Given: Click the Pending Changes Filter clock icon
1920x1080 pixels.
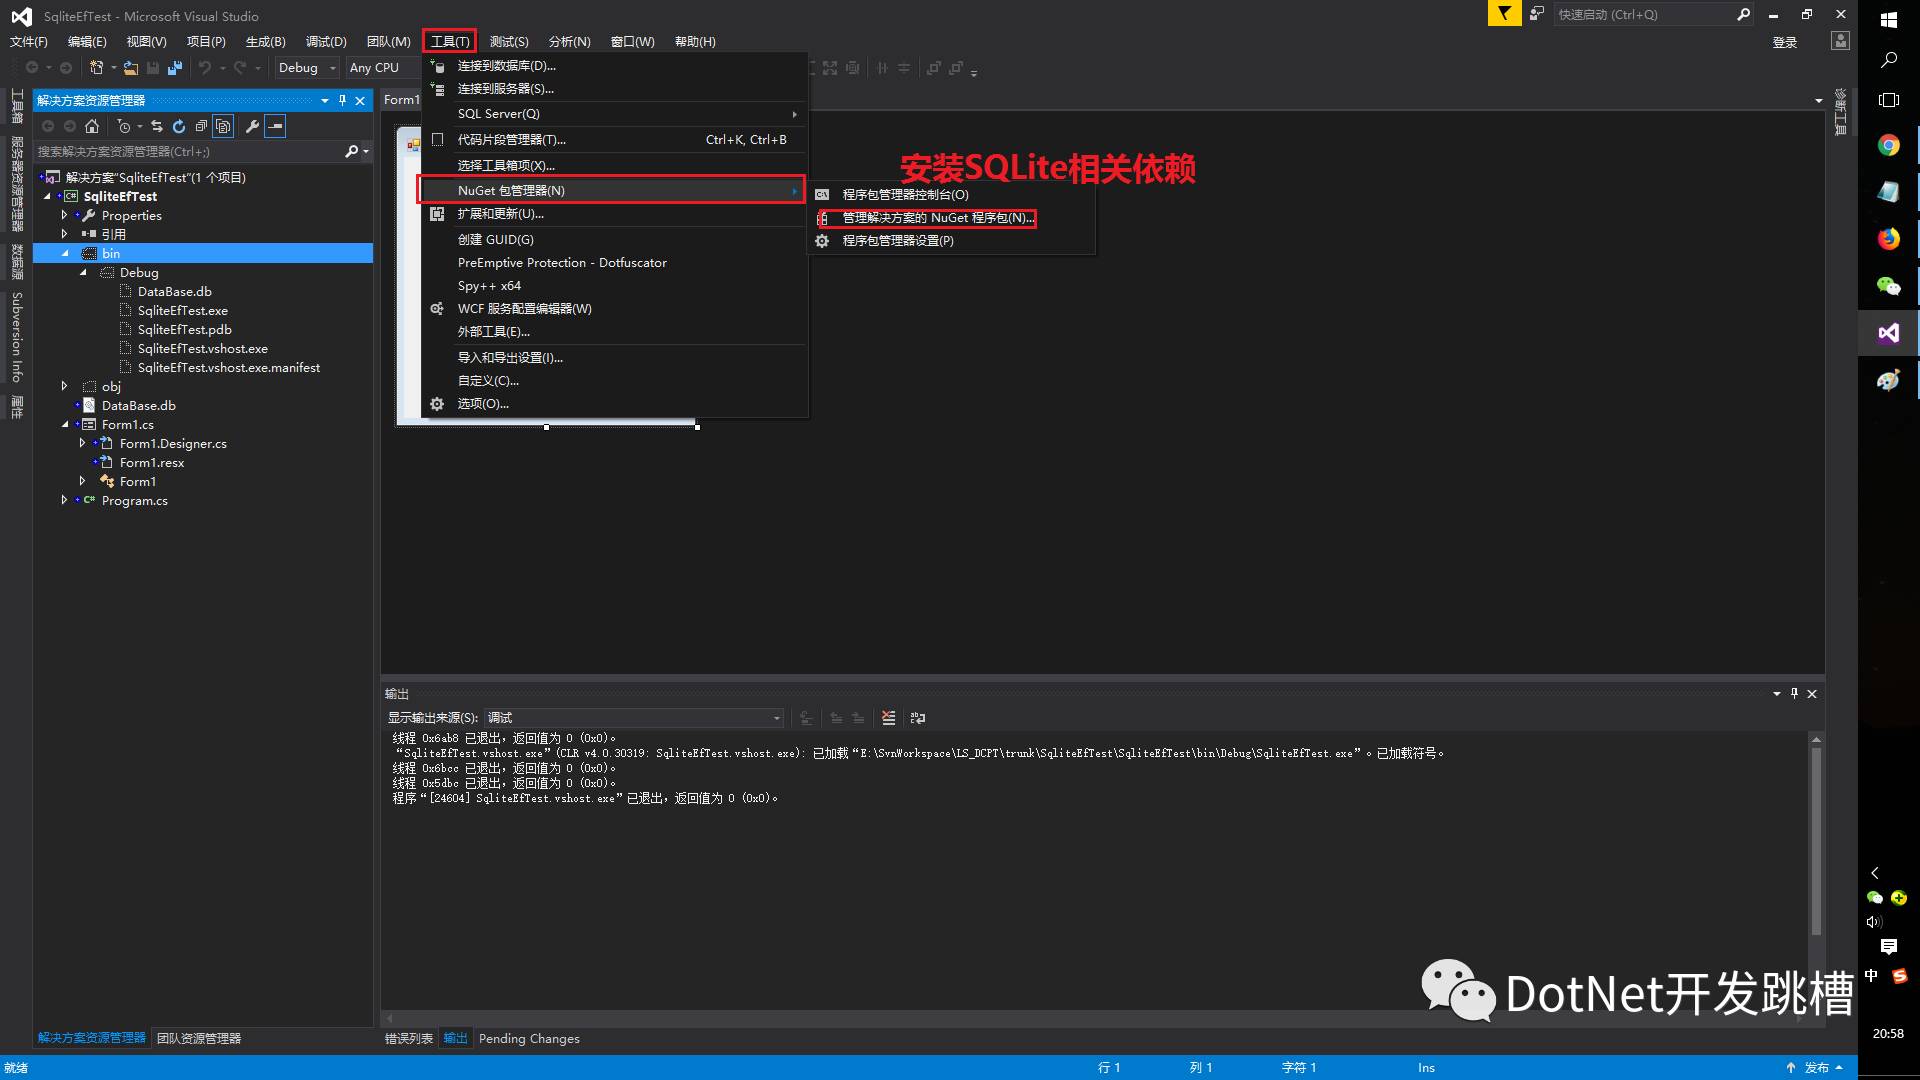Looking at the screenshot, I should (123, 126).
